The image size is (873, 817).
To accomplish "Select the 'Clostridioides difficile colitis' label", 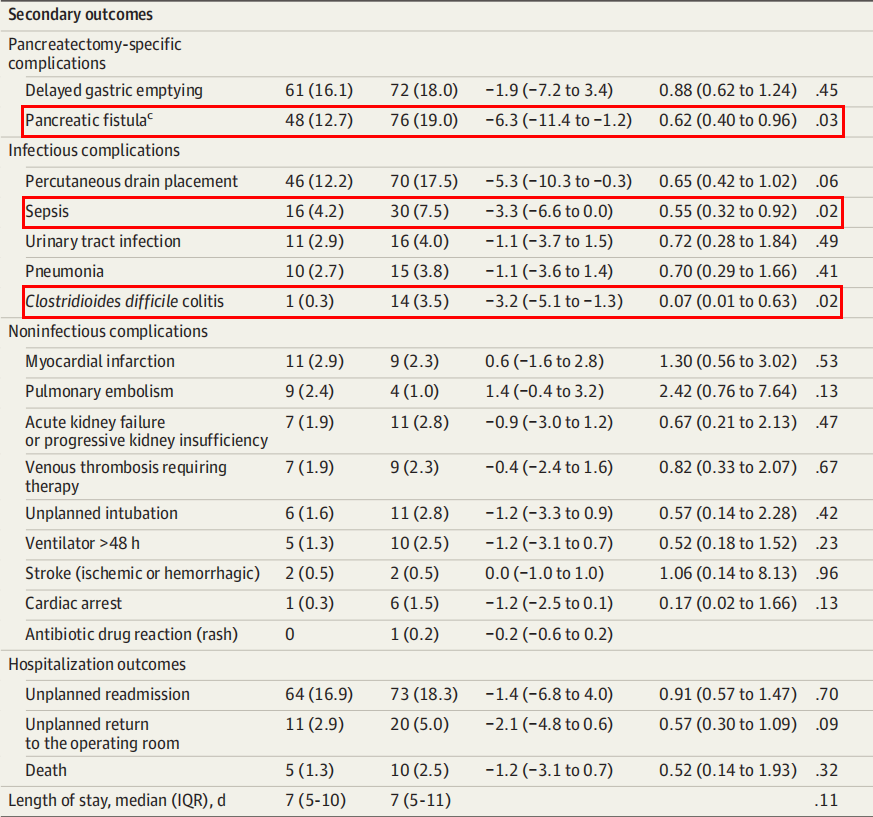I will point(125,302).
